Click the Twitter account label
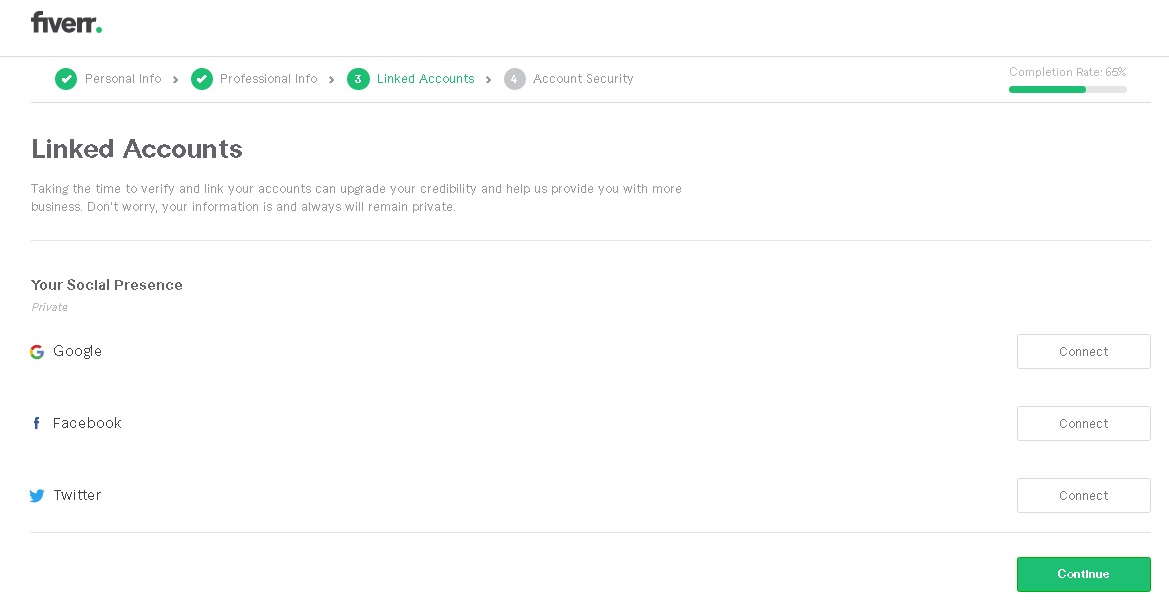 coord(78,495)
